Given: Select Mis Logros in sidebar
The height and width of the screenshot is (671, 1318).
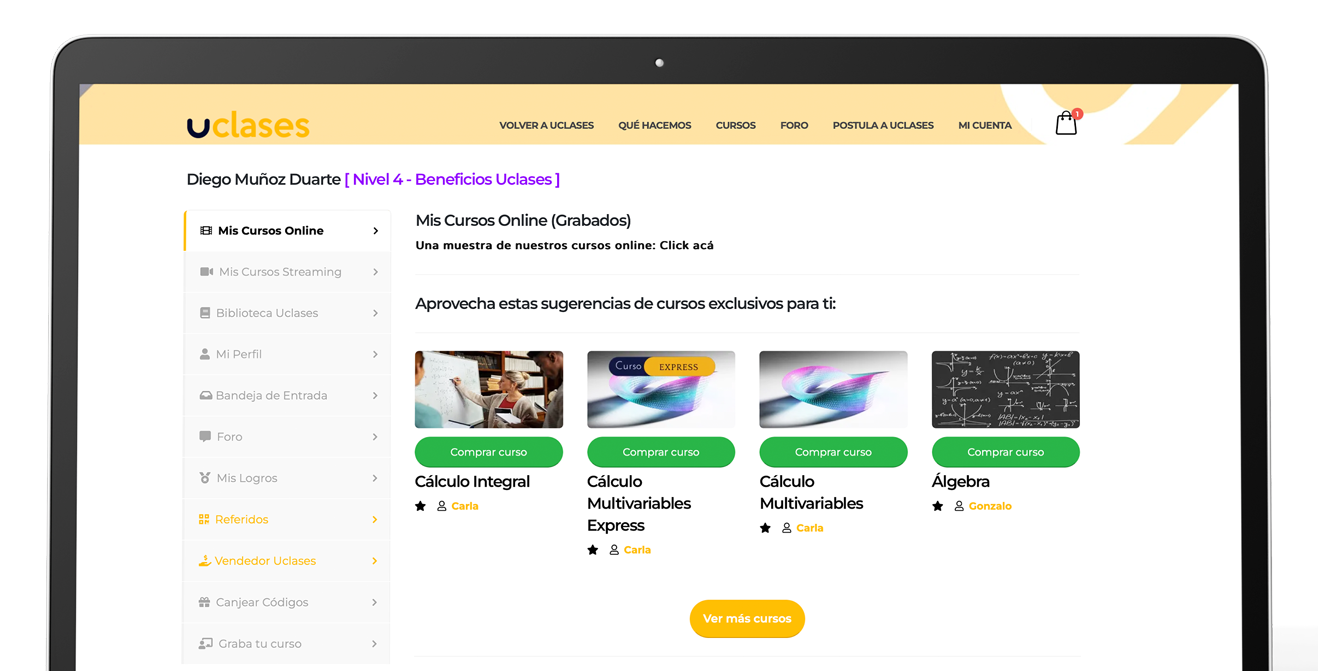Looking at the screenshot, I should coord(288,478).
